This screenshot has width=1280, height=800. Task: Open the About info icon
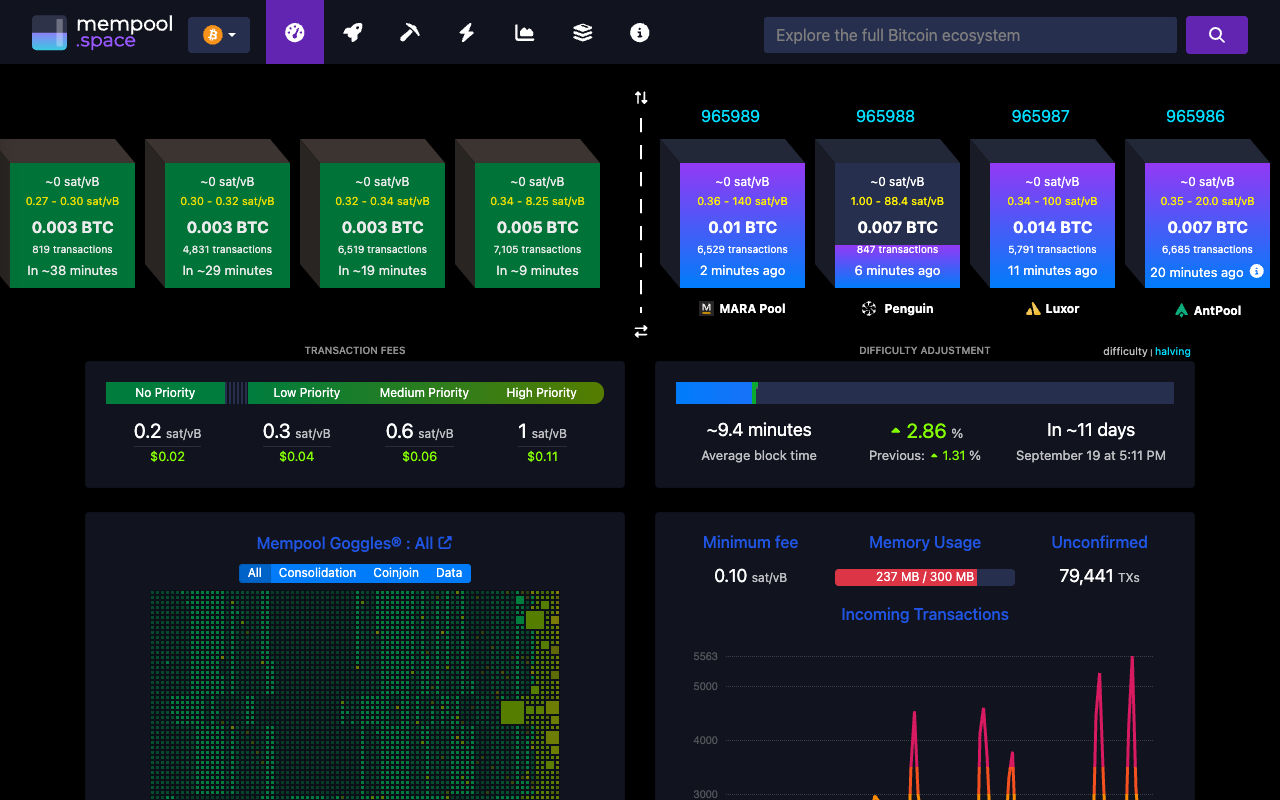pos(640,32)
